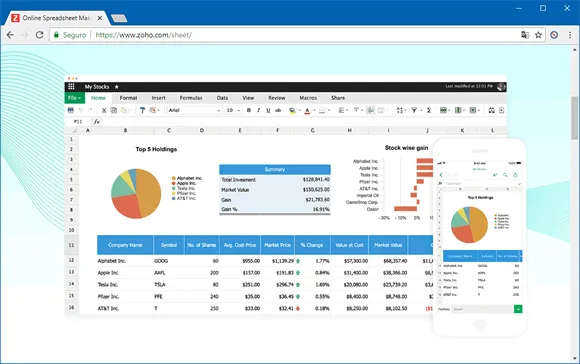
Task: Open the Format tab
Action: pyautogui.click(x=128, y=98)
